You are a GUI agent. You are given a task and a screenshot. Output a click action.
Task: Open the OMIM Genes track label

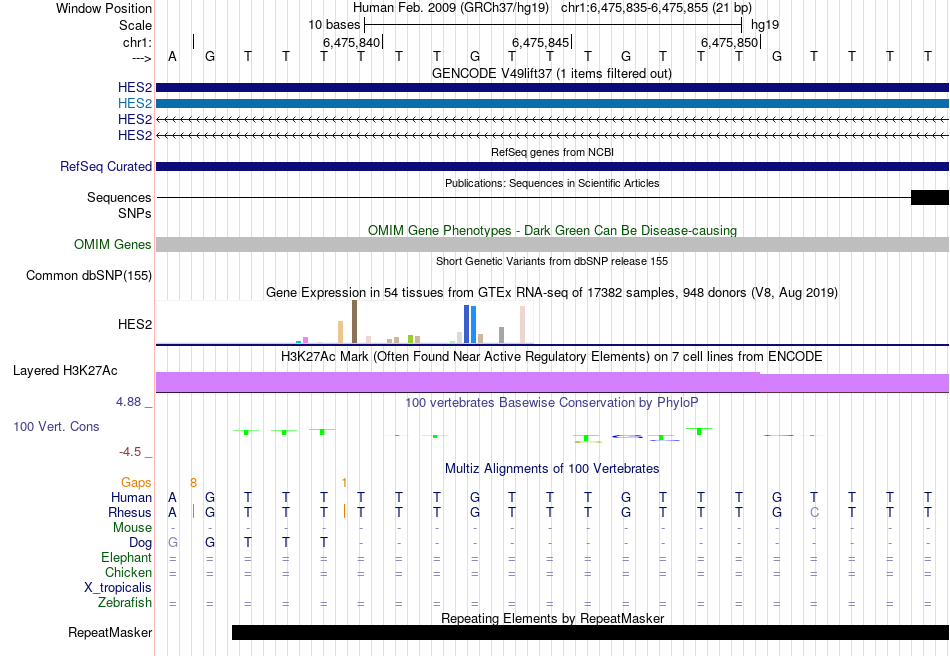tap(112, 245)
